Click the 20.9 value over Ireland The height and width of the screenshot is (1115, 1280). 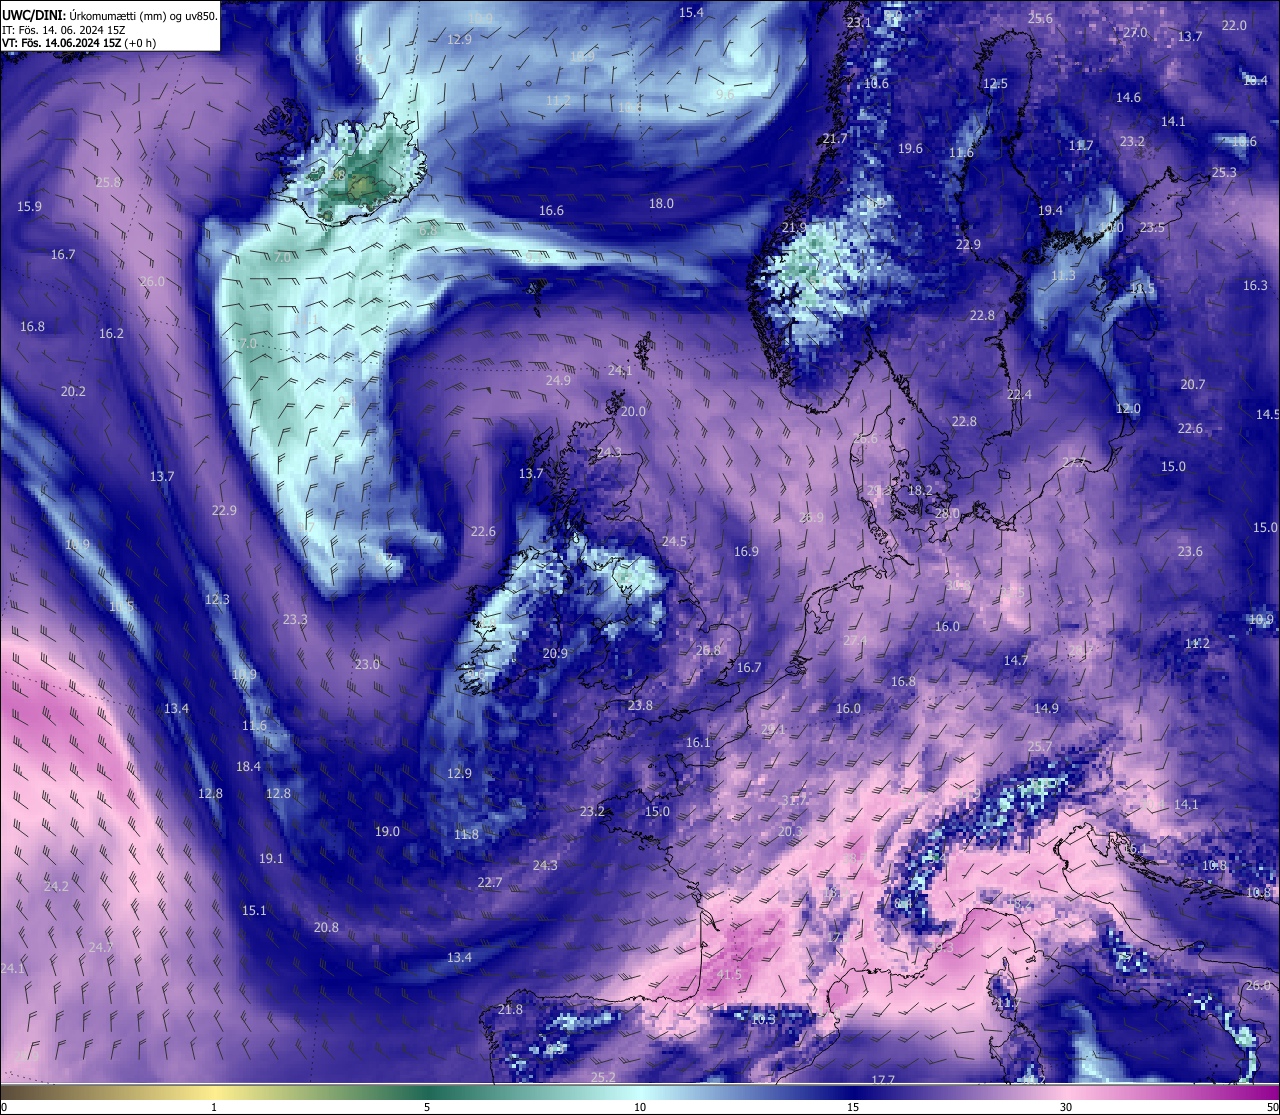(x=555, y=653)
